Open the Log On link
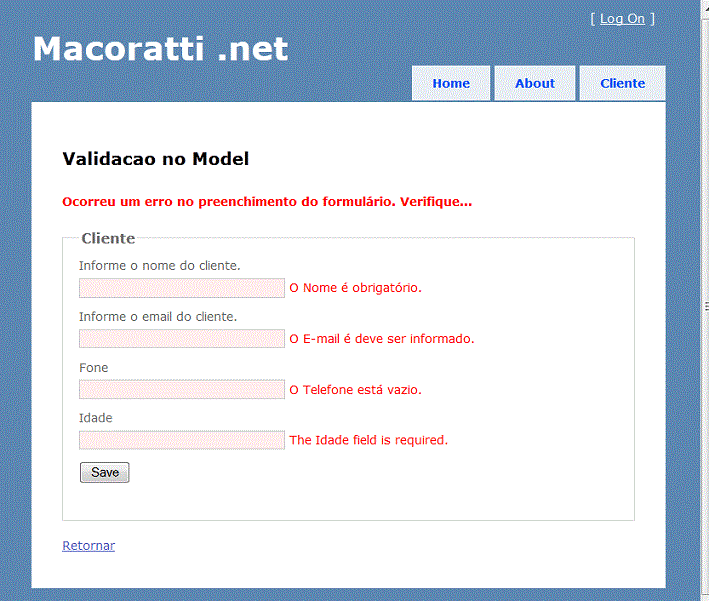 (x=622, y=19)
